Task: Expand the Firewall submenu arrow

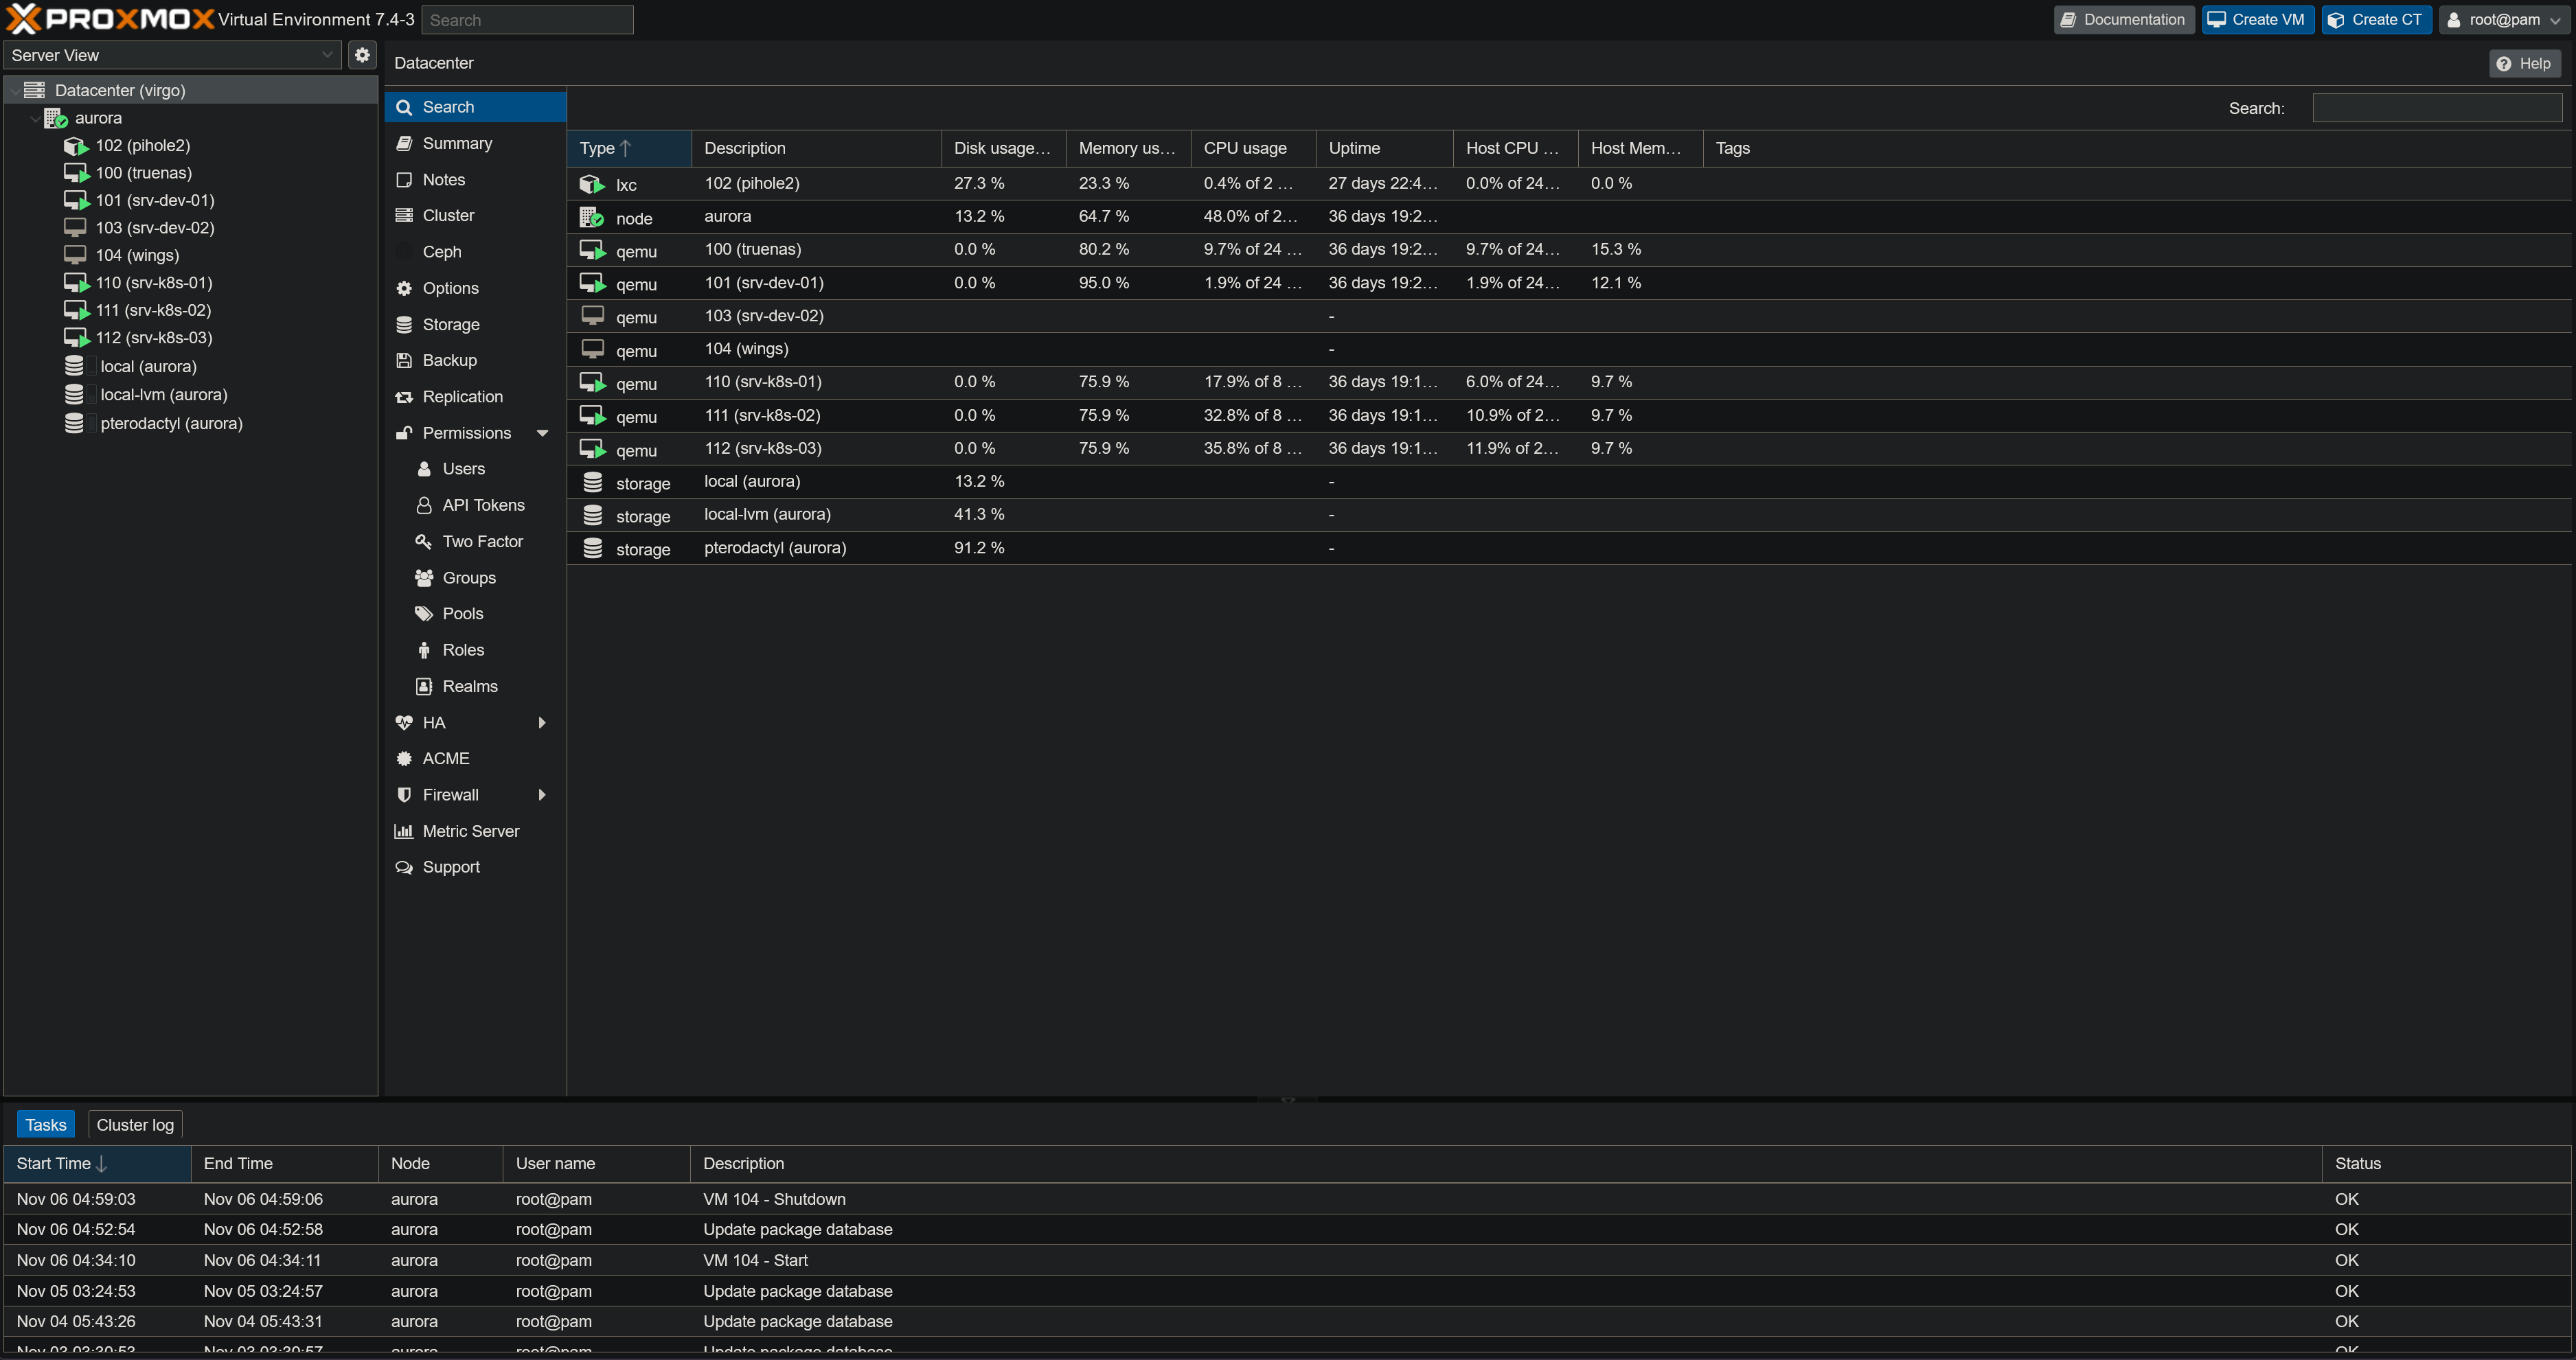Action: pyautogui.click(x=542, y=795)
